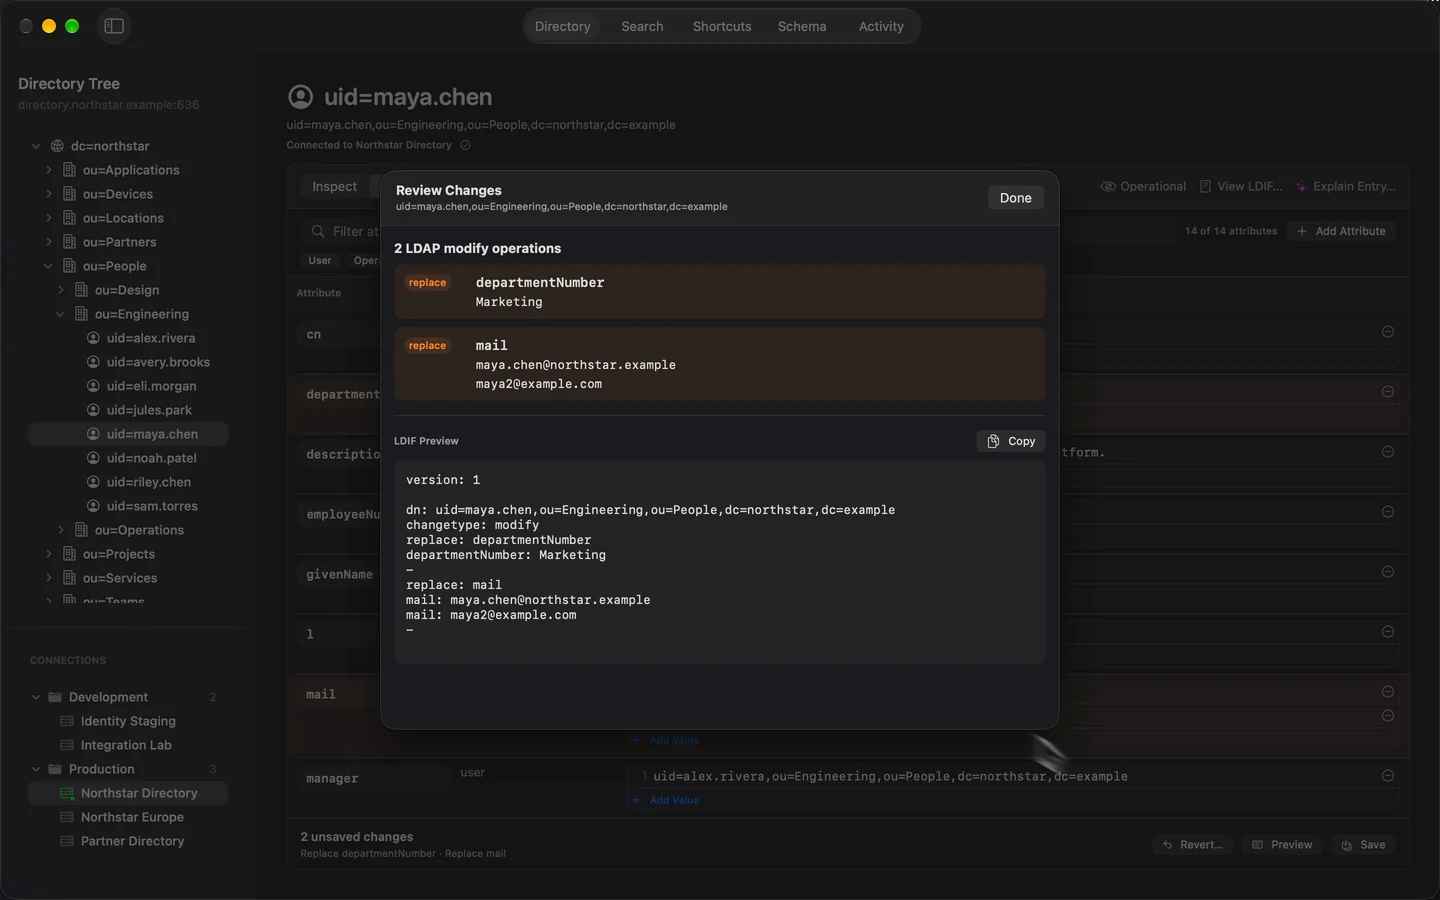Select the Inspect tab

(x=334, y=187)
